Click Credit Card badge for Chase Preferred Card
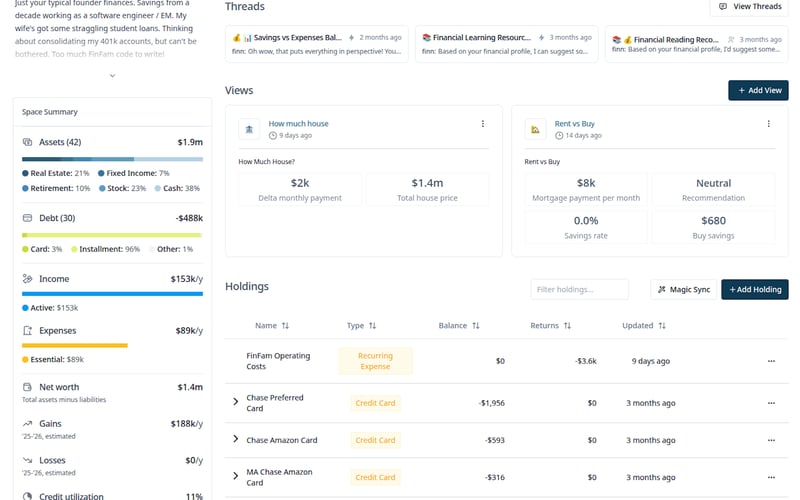800x500 pixels. point(376,403)
